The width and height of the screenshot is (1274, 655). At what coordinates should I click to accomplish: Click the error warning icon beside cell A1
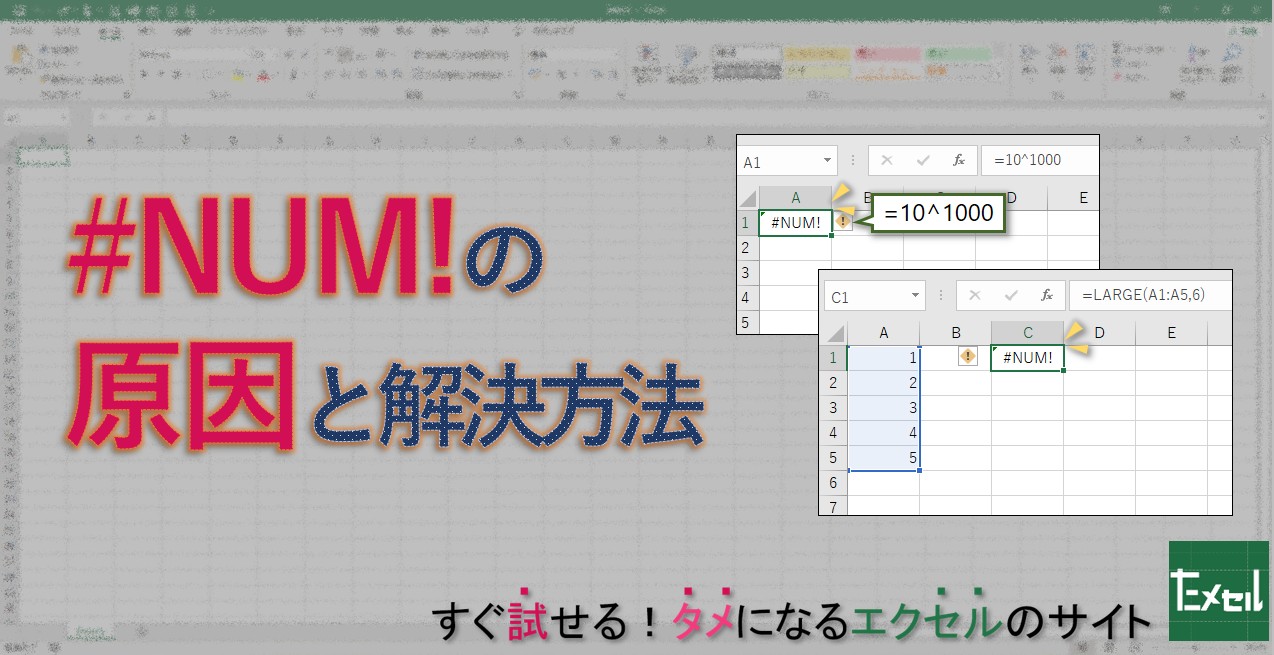point(844,222)
